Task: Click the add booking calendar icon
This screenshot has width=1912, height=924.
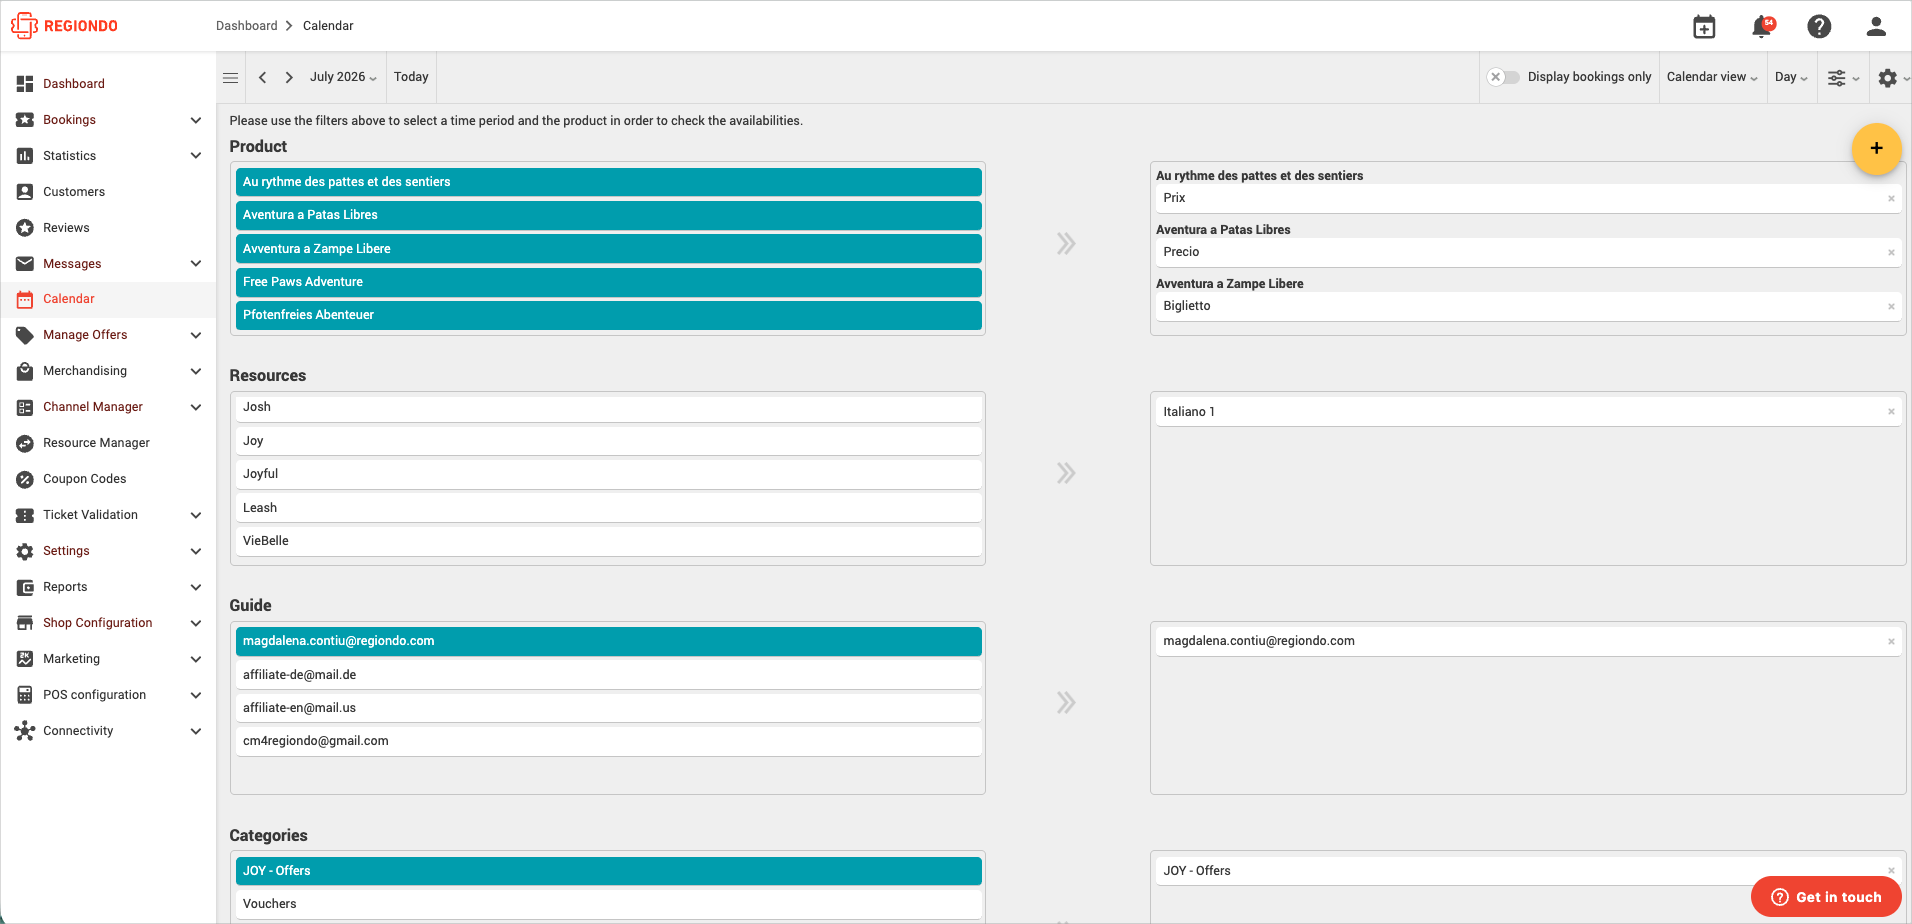Action: [x=1704, y=27]
